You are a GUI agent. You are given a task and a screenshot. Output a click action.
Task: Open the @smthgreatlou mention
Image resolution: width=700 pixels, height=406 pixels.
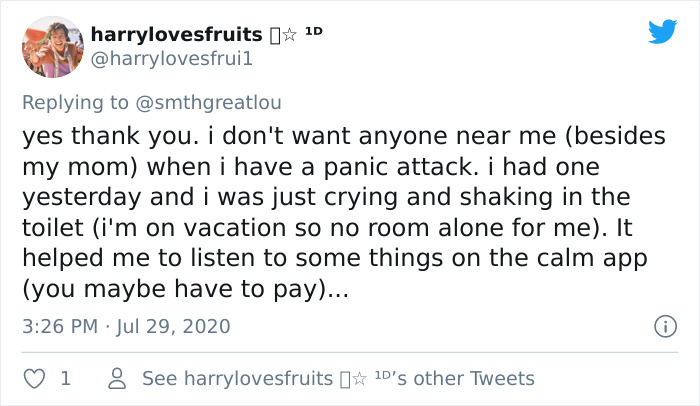click(x=226, y=100)
